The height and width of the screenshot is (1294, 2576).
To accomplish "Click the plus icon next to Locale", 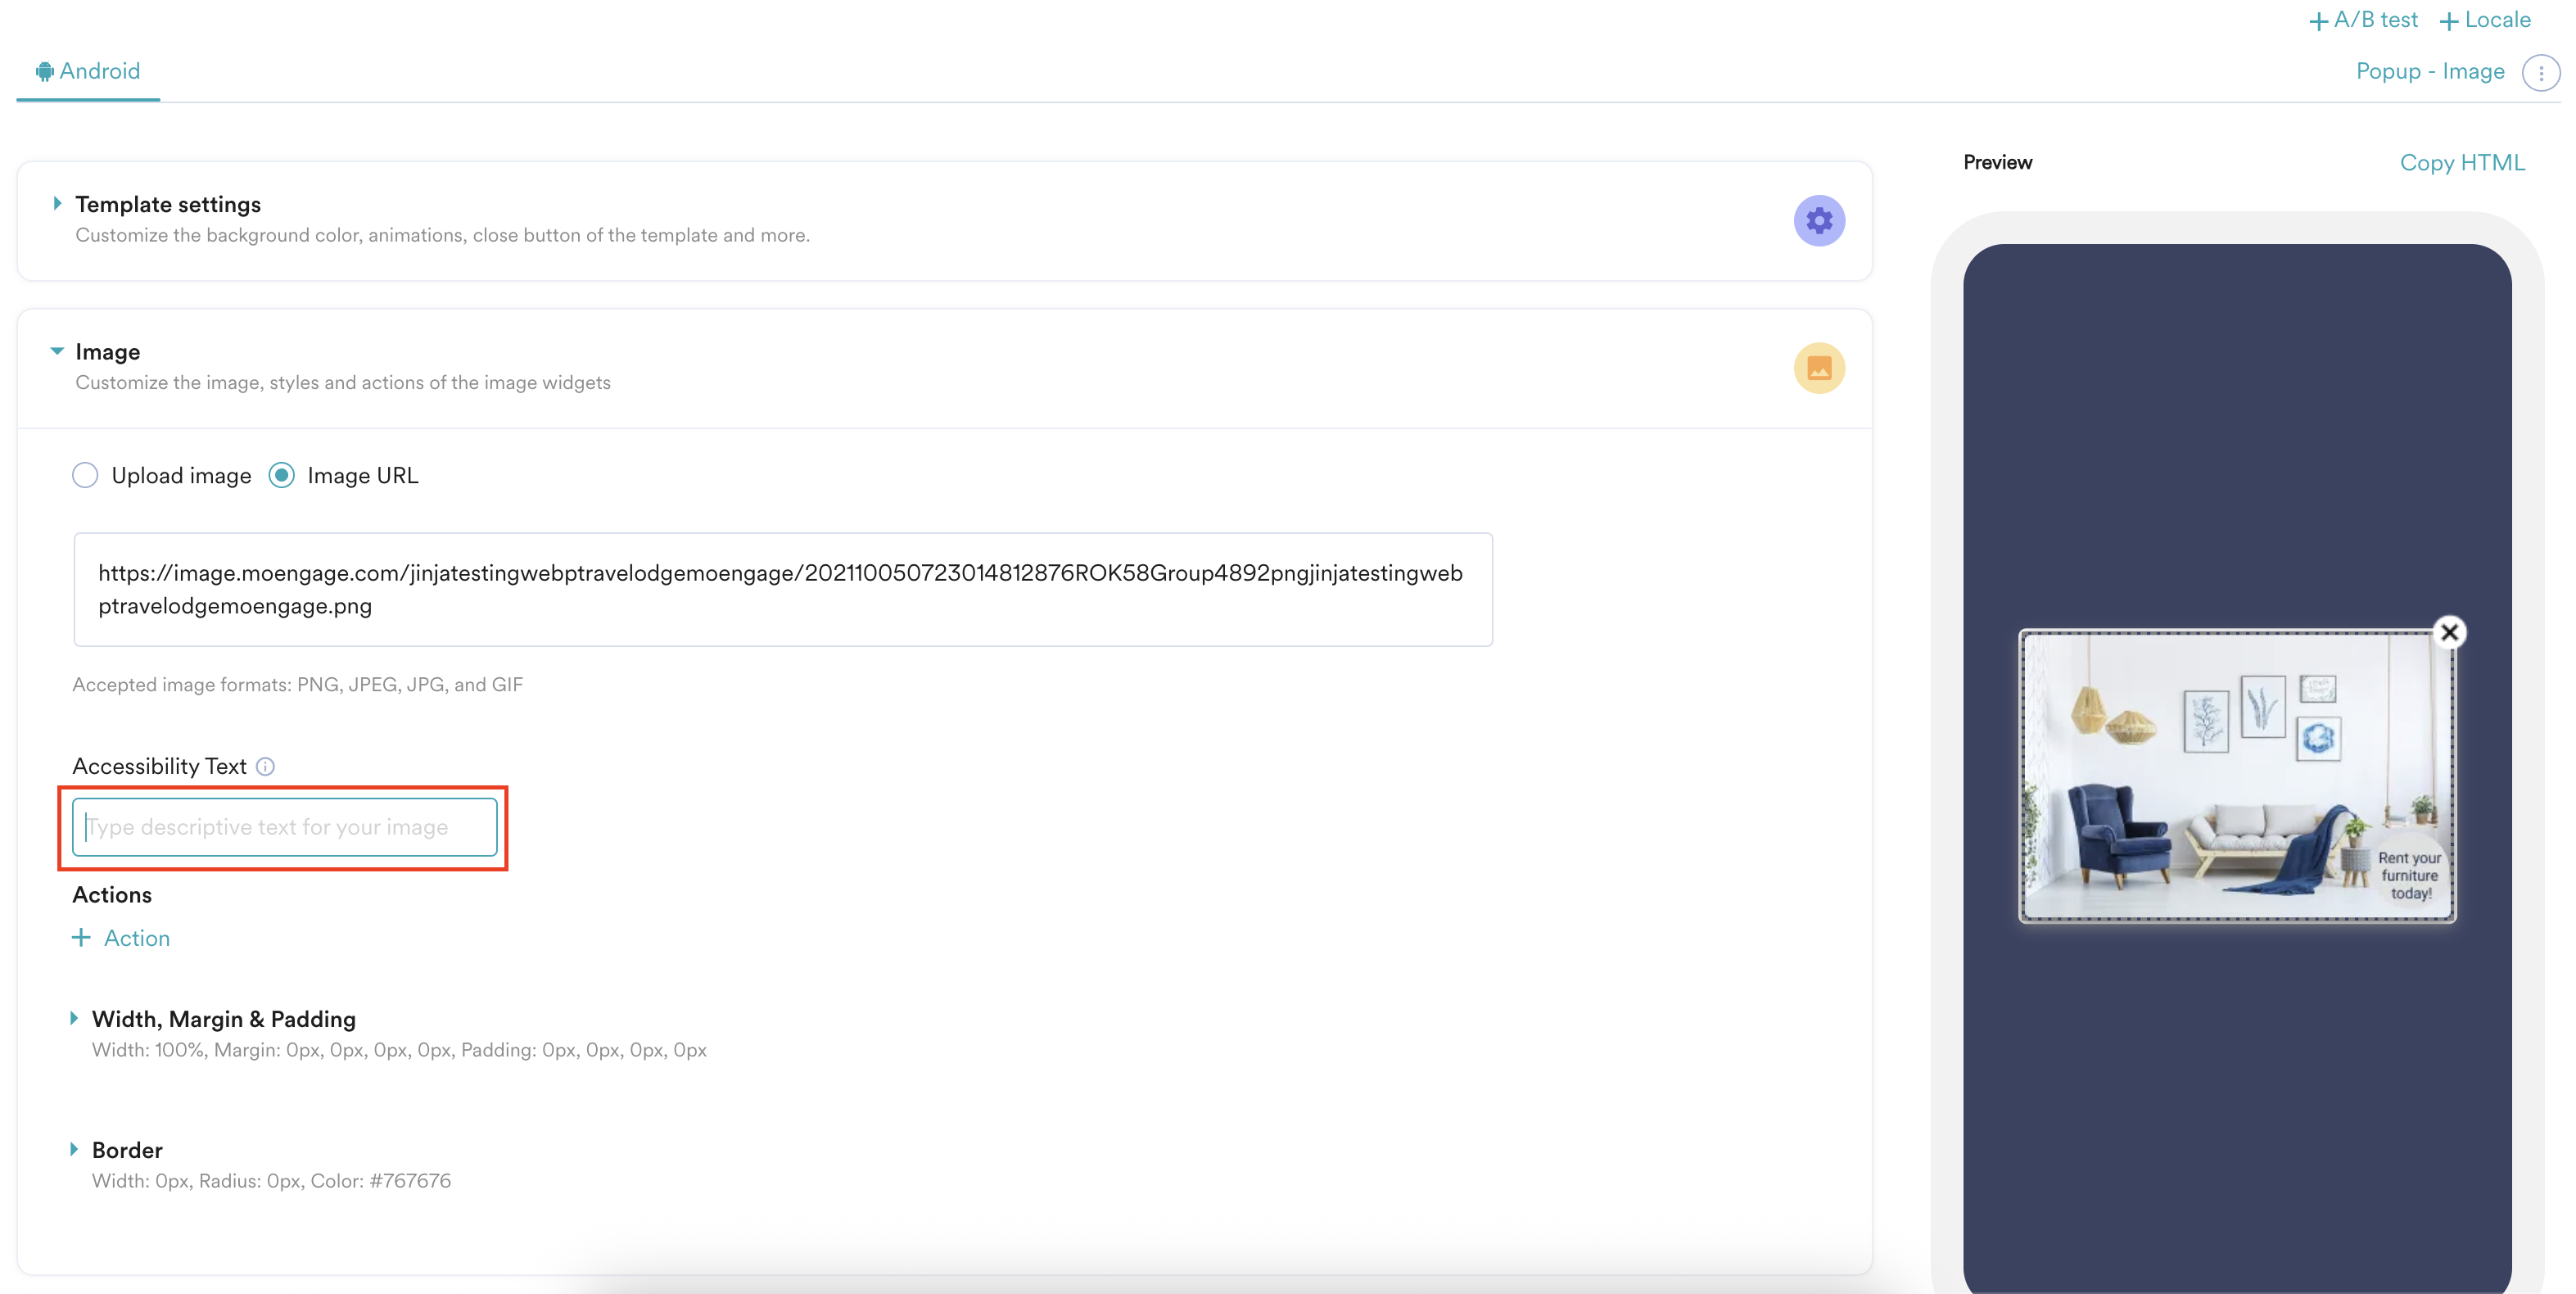I will coord(2448,21).
